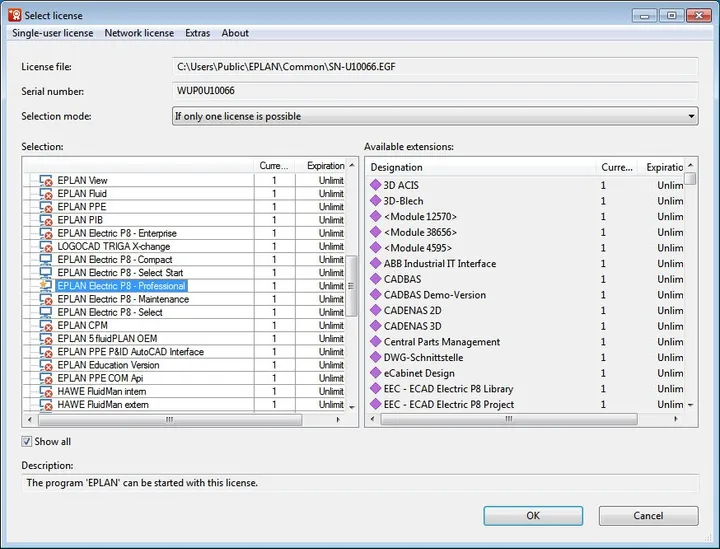720x549 pixels.
Task: Open the Network license menu
Action: (139, 33)
